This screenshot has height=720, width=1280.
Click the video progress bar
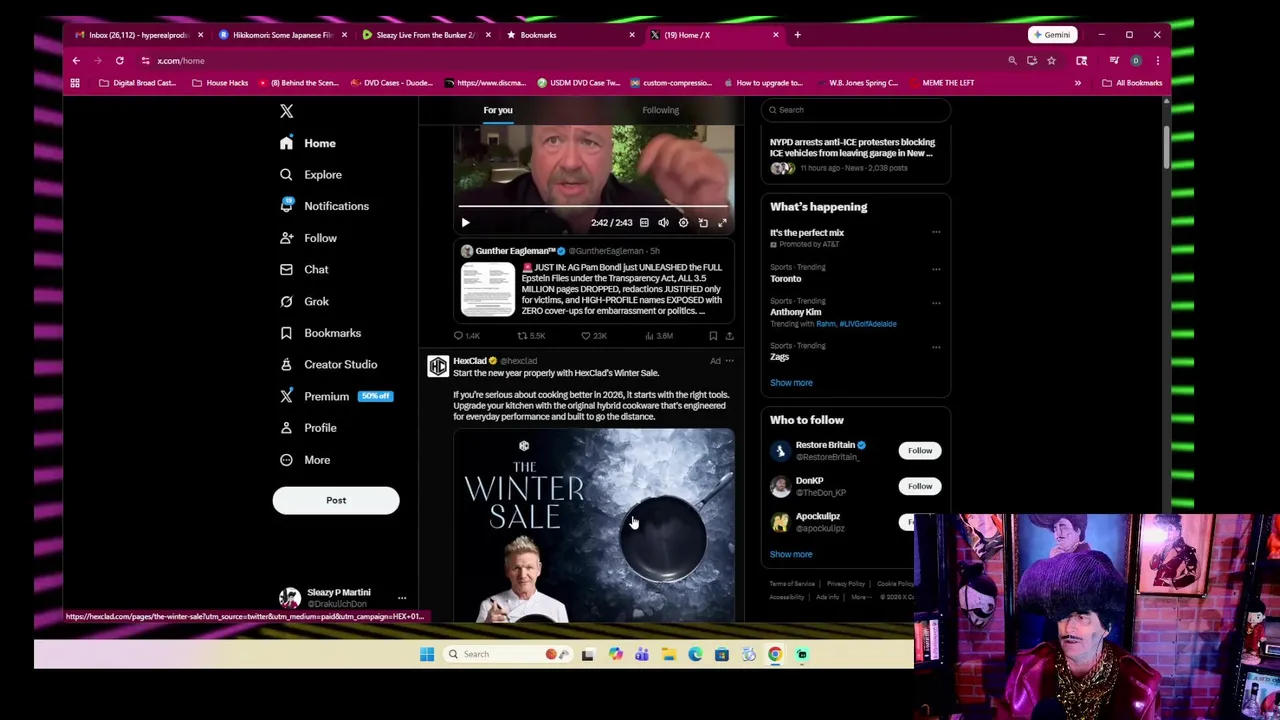click(594, 207)
